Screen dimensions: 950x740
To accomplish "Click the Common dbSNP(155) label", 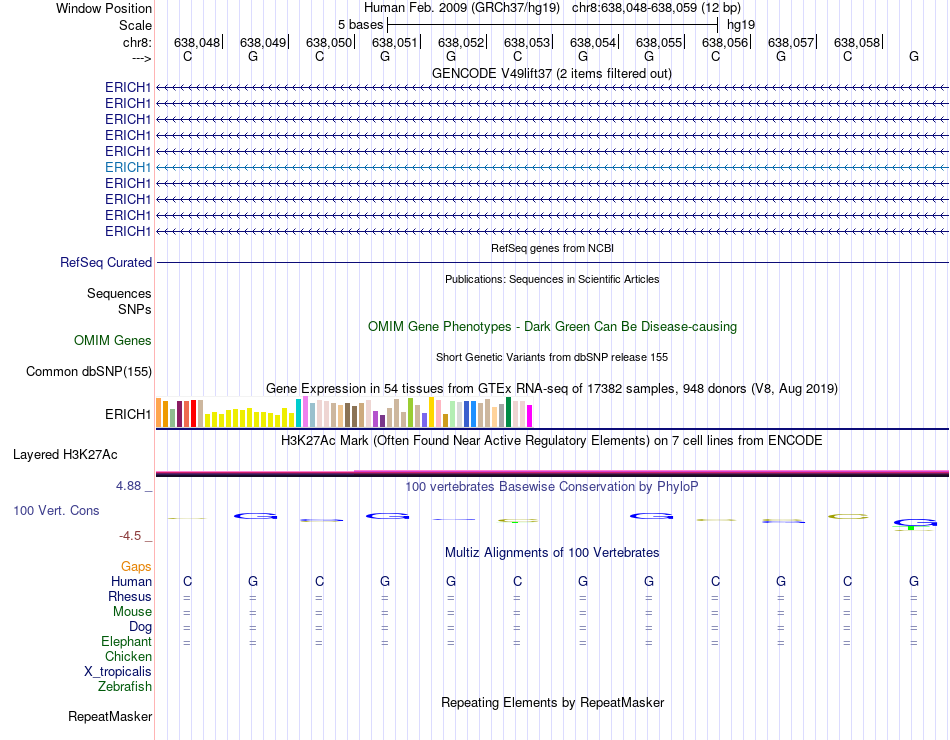I will [x=88, y=372].
